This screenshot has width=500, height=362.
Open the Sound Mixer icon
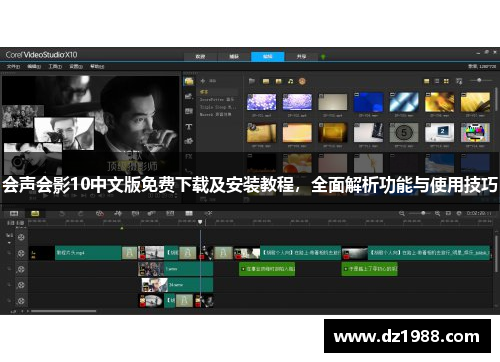(118, 213)
